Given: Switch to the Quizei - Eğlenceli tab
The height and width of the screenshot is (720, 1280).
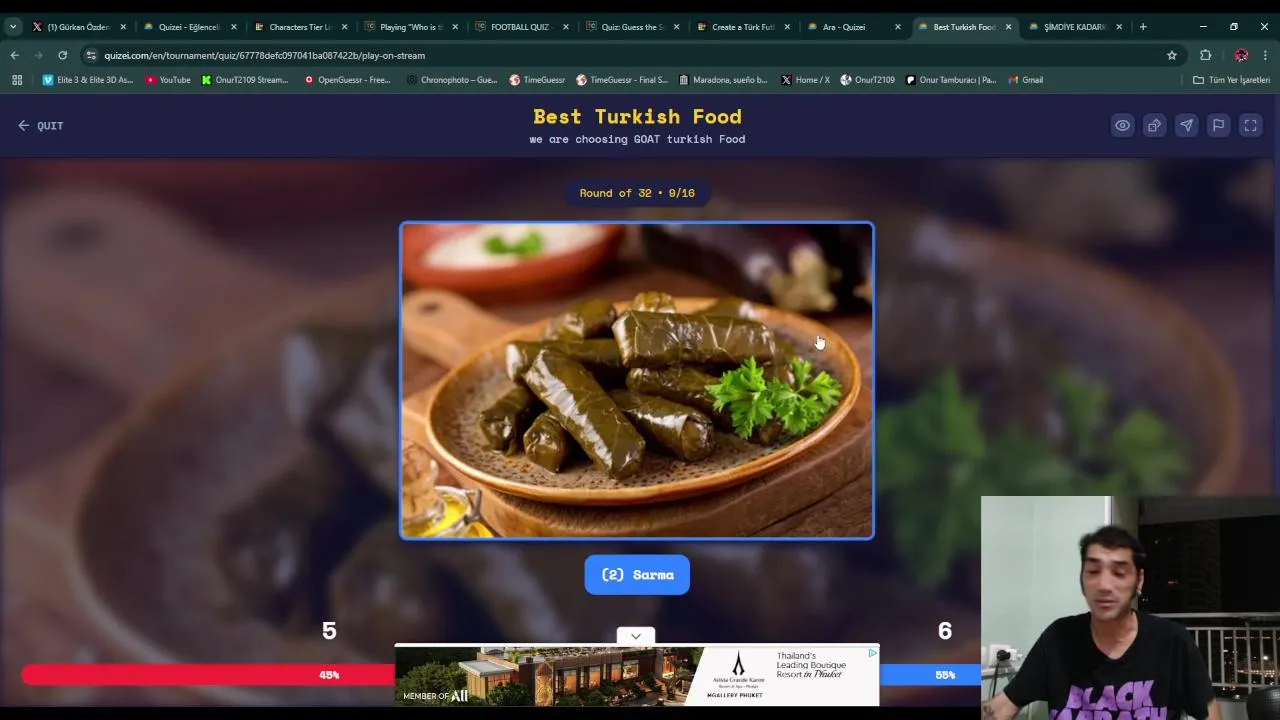Looking at the screenshot, I should (x=189, y=27).
